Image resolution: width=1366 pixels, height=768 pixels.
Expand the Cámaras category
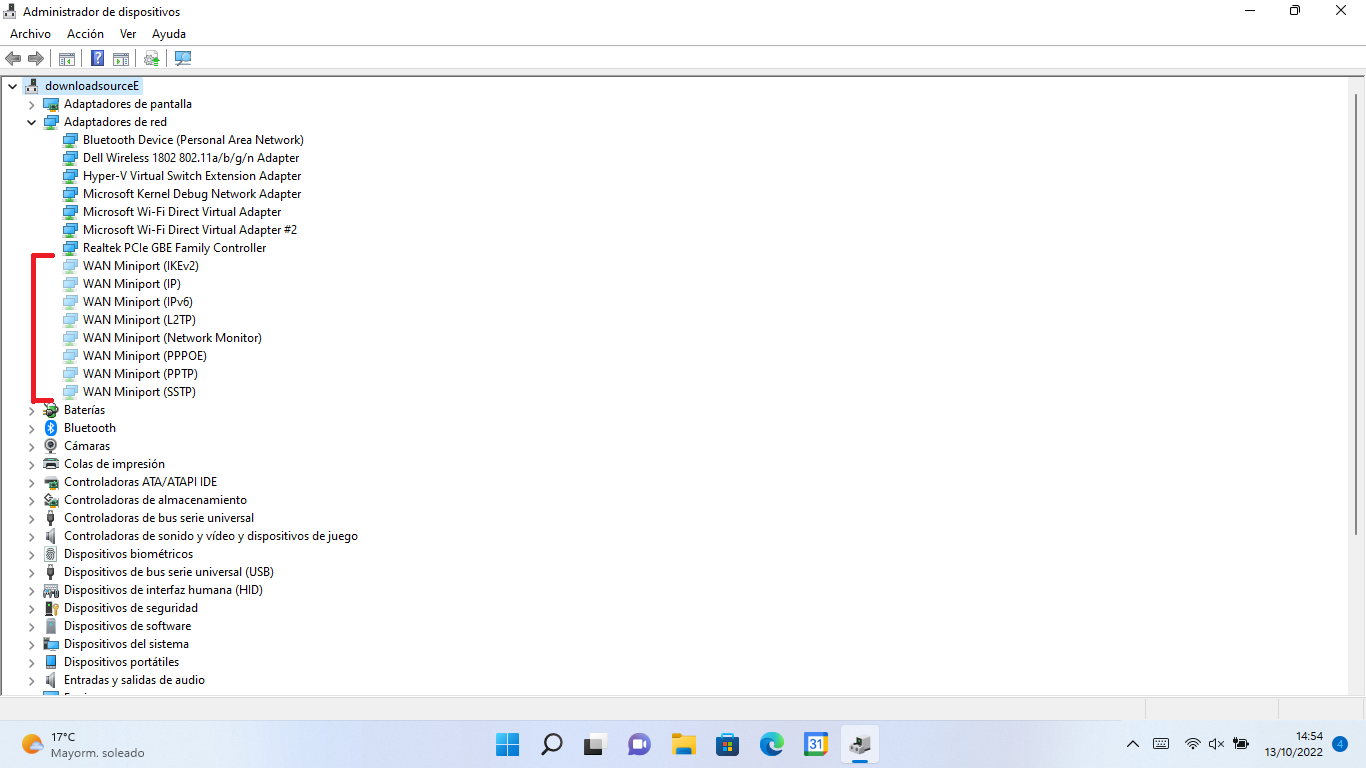tap(31, 446)
